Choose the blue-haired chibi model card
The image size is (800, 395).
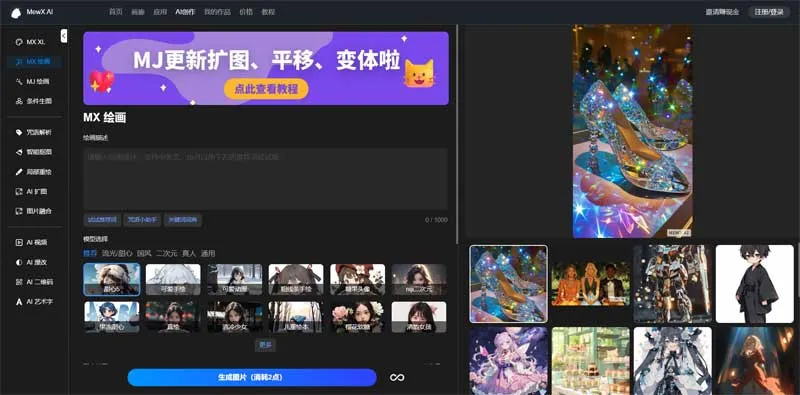[x=112, y=317]
